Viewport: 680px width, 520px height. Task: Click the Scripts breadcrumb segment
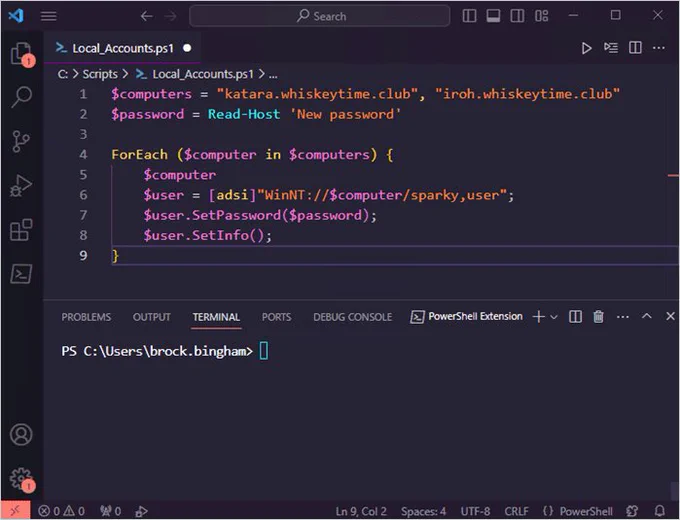(x=100, y=74)
